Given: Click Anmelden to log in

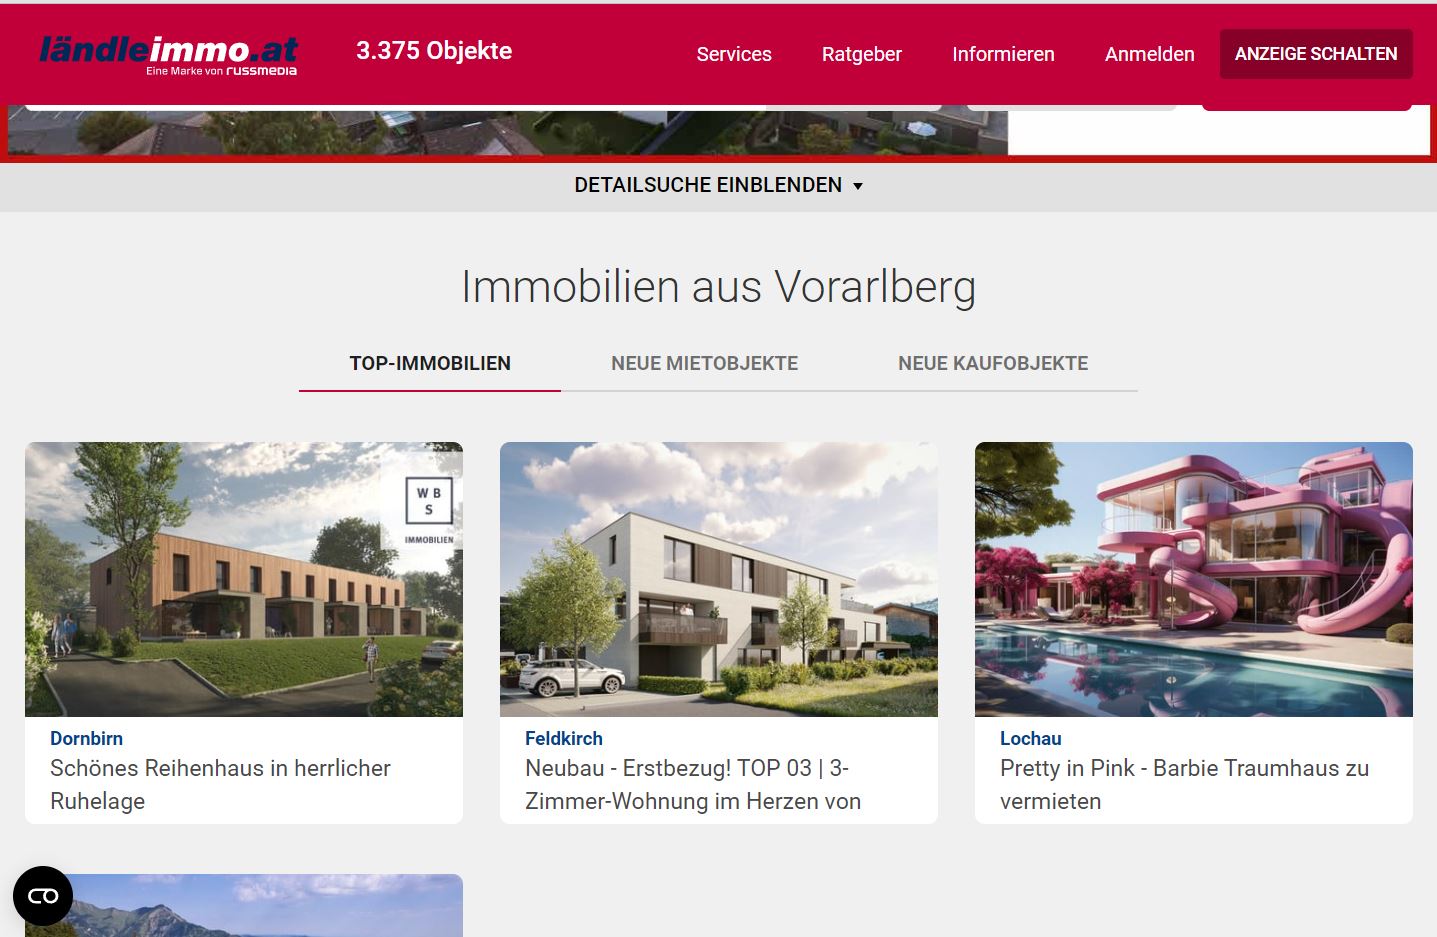Looking at the screenshot, I should (1149, 54).
